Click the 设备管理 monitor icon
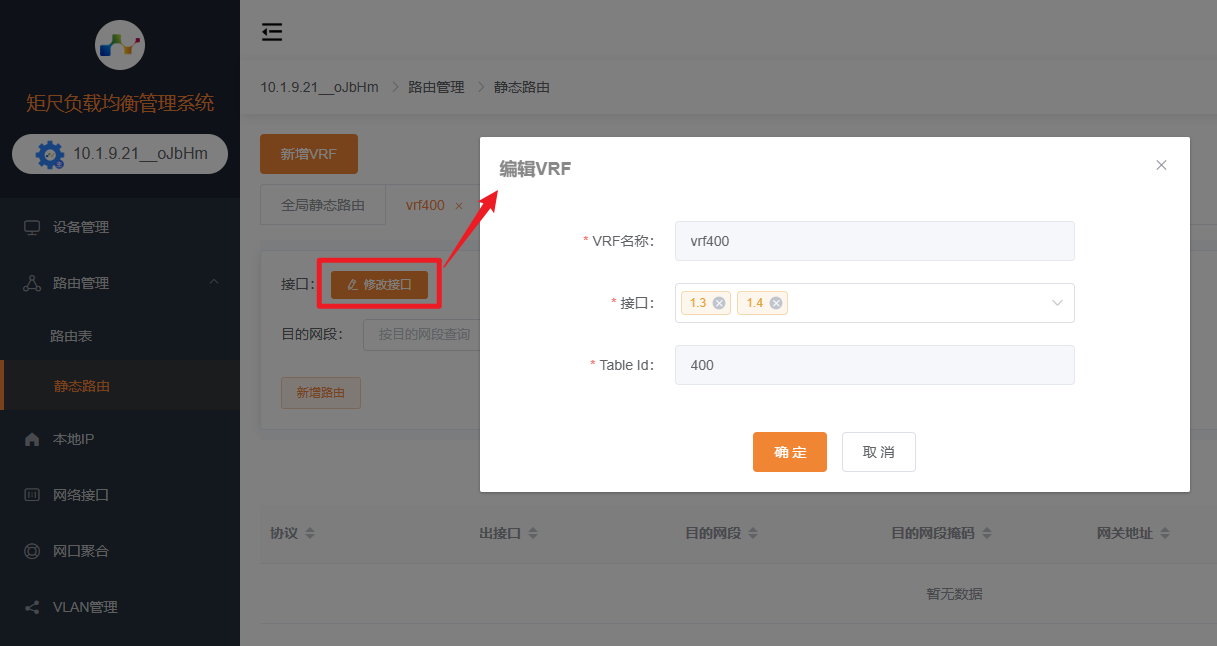The height and width of the screenshot is (646, 1217). coord(32,227)
